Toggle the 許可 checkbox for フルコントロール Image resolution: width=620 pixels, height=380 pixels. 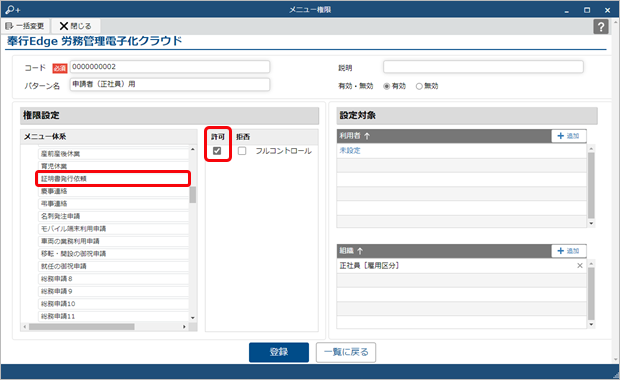(x=217, y=151)
